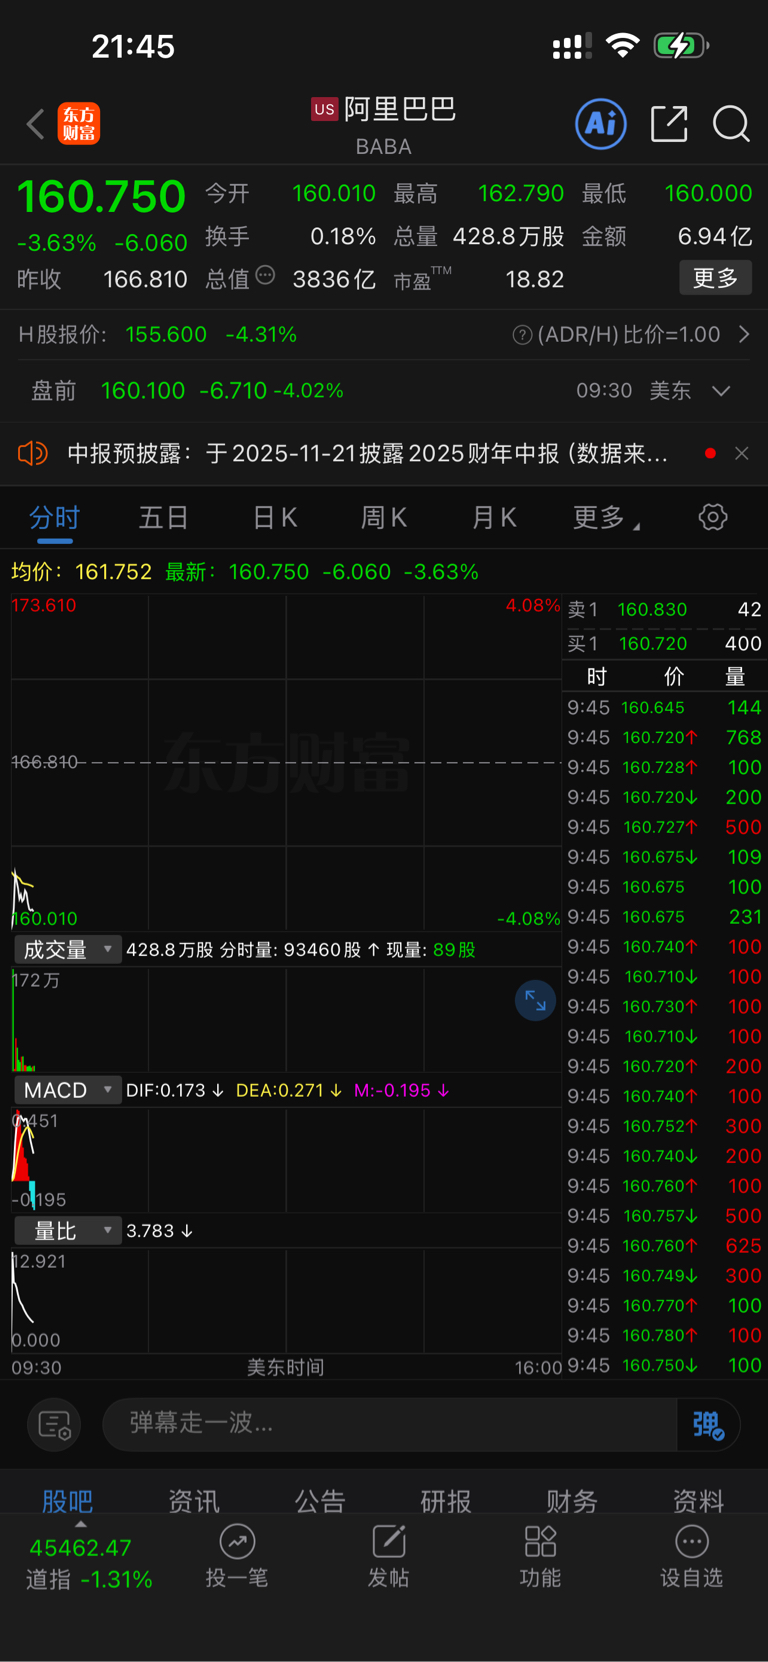The width and height of the screenshot is (768, 1662).
Task: Tap the share export icon
Action: coord(669,124)
